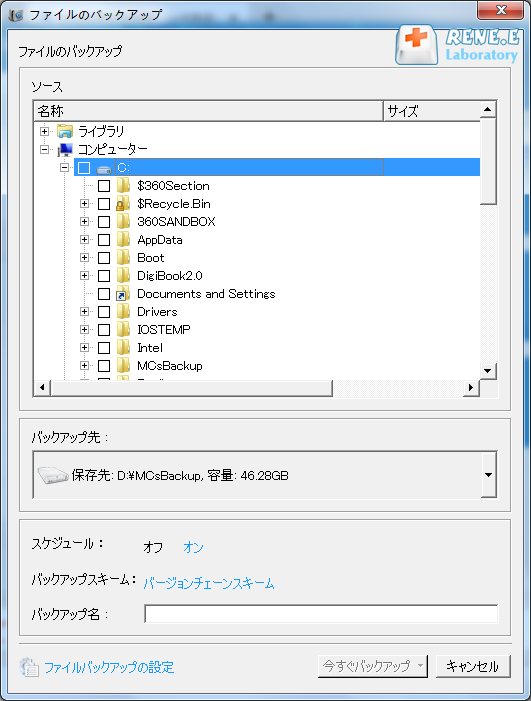Click the Library folder icon
Image resolution: width=531 pixels, height=701 pixels.
[65, 131]
